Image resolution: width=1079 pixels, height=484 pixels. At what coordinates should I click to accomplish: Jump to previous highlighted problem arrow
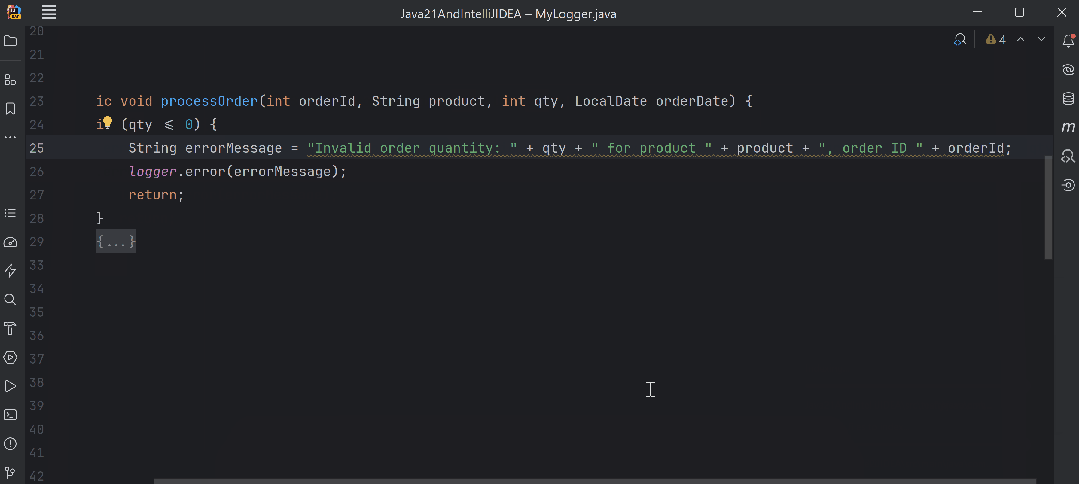click(1021, 39)
